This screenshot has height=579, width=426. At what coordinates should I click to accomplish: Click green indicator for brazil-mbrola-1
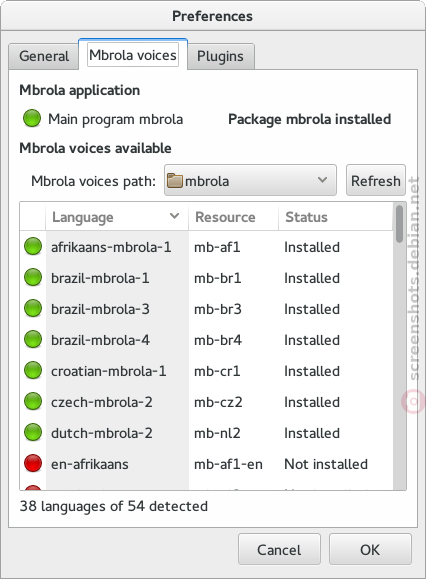pos(33,278)
